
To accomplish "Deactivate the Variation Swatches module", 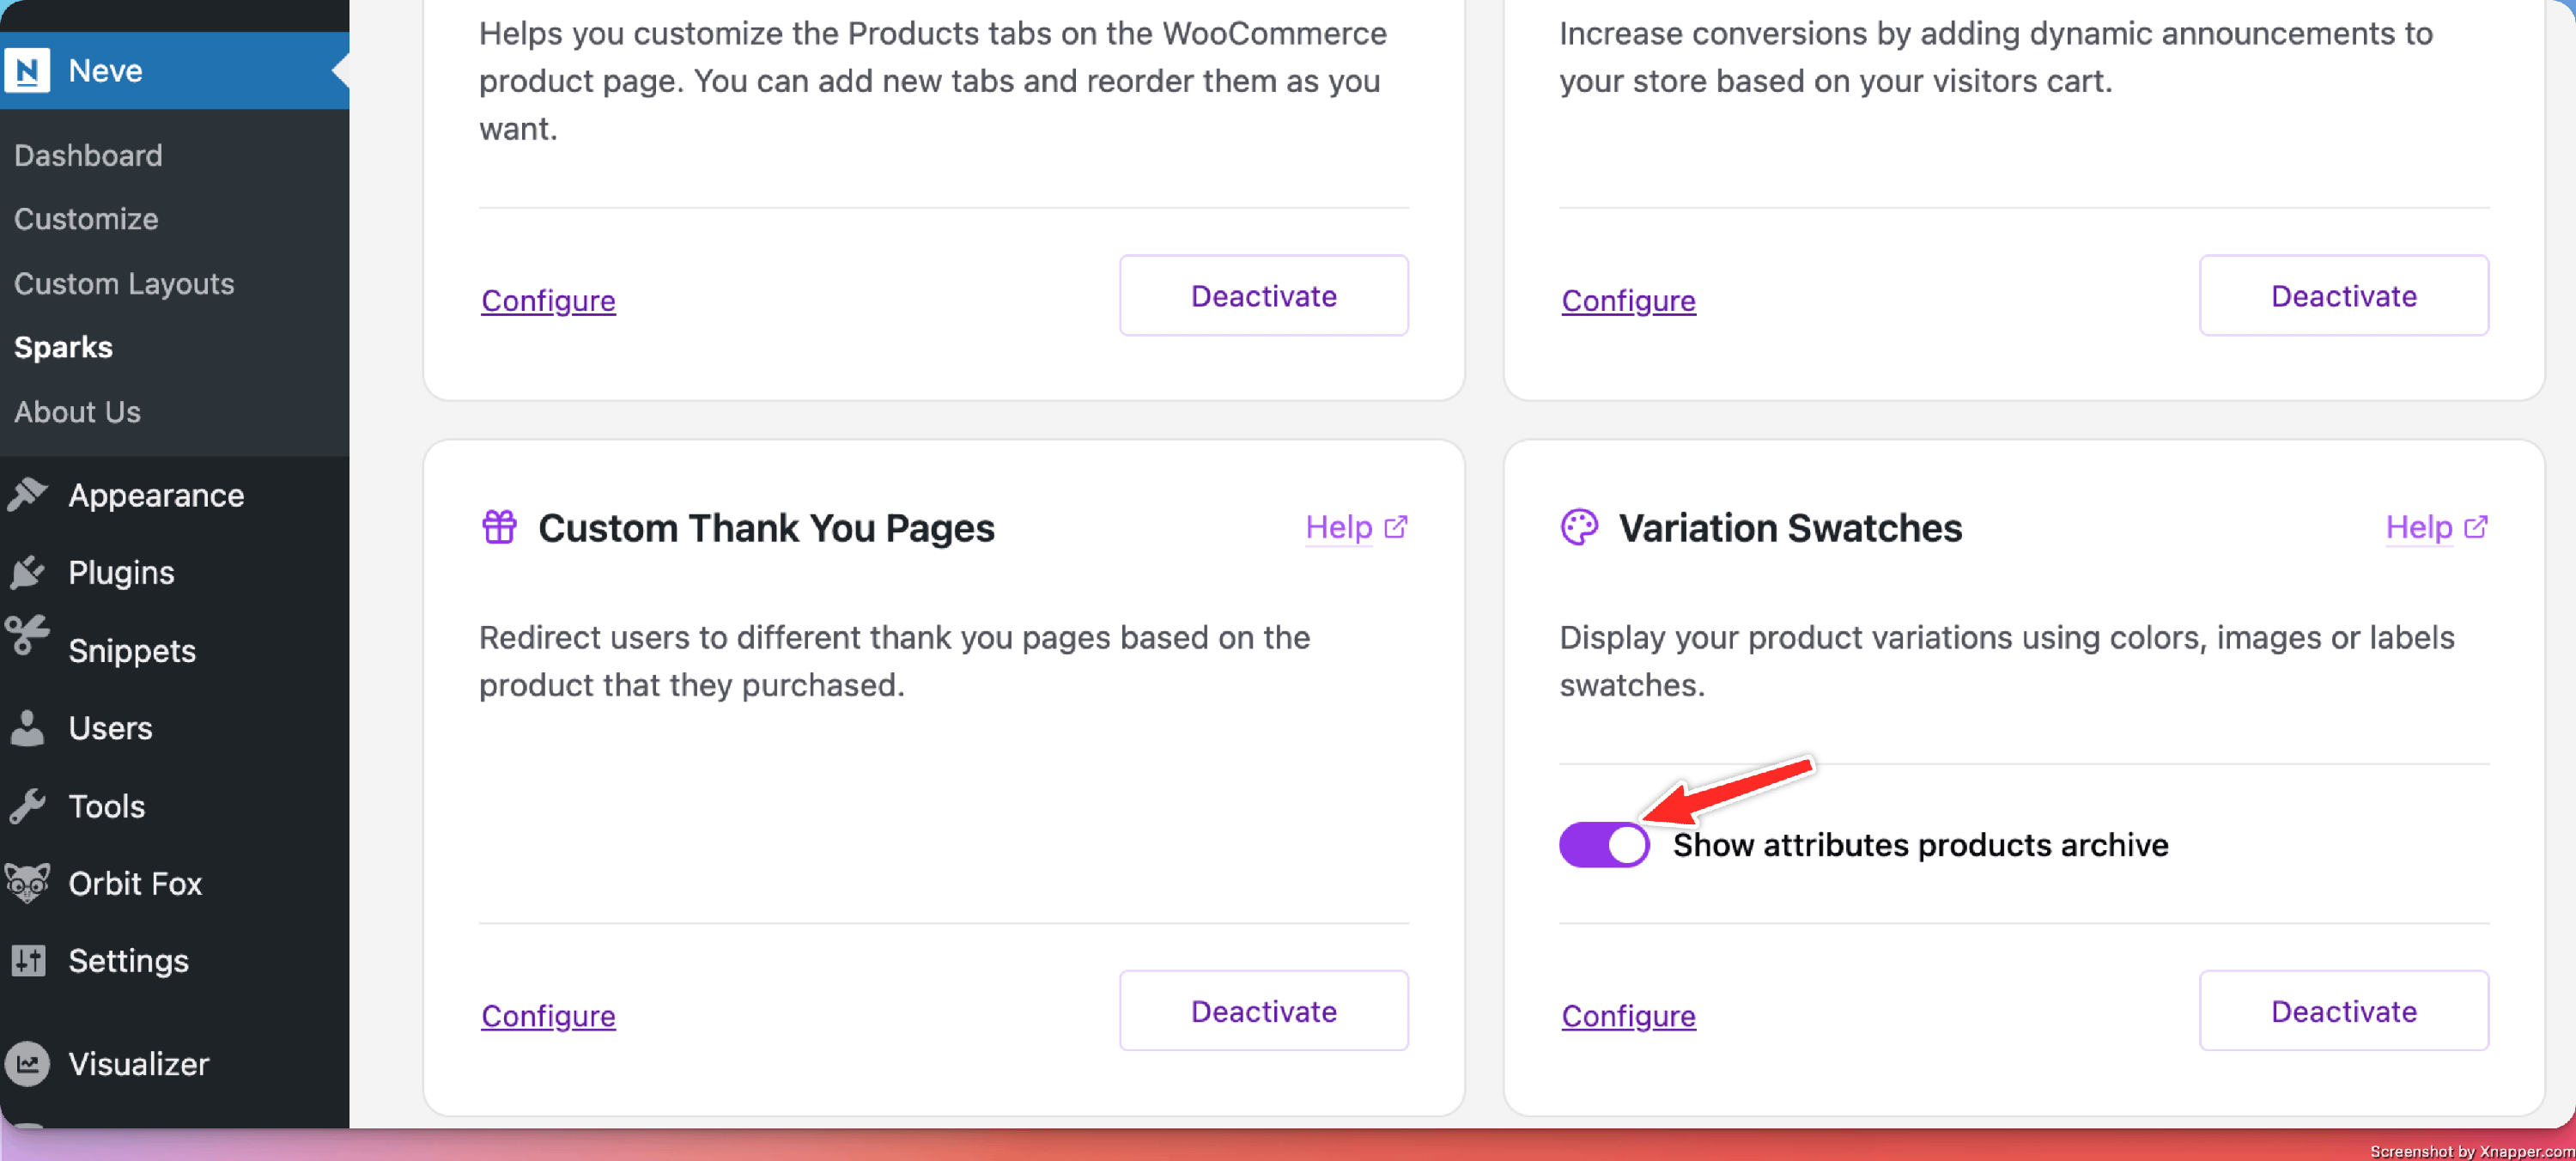I will (x=2343, y=1010).
